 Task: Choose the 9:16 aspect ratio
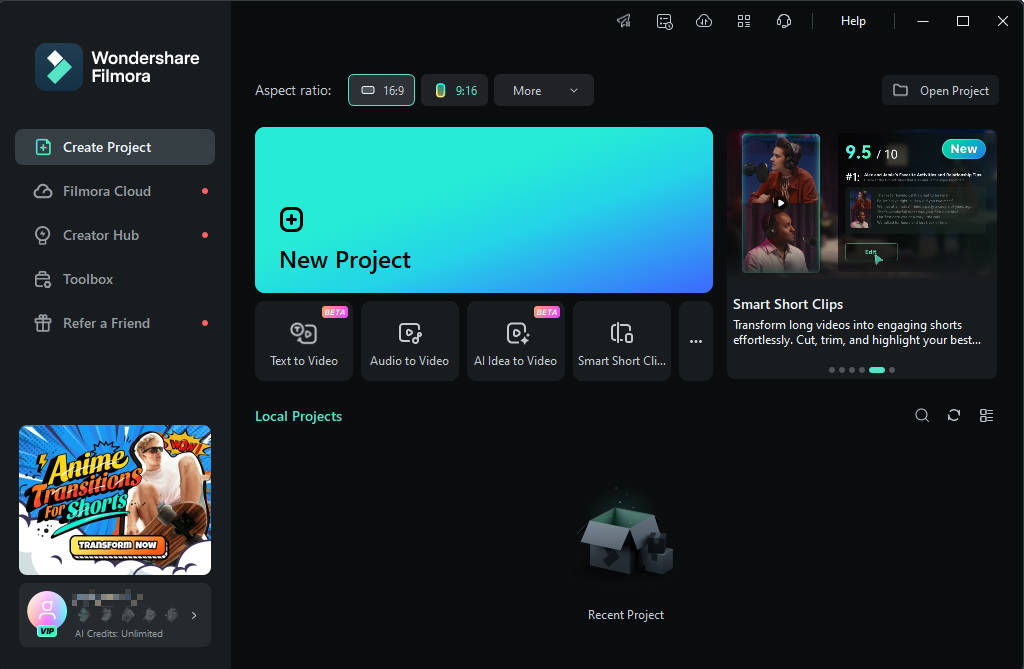click(x=455, y=90)
